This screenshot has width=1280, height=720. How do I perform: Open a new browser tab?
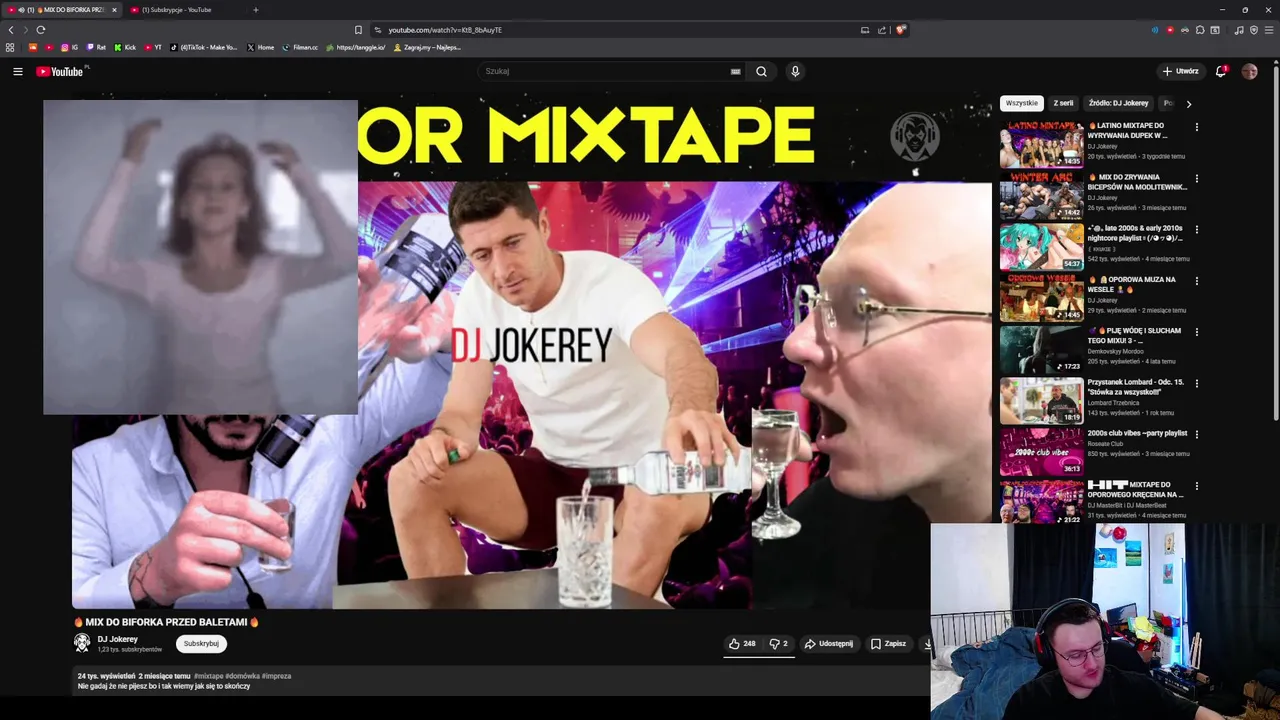click(x=255, y=10)
